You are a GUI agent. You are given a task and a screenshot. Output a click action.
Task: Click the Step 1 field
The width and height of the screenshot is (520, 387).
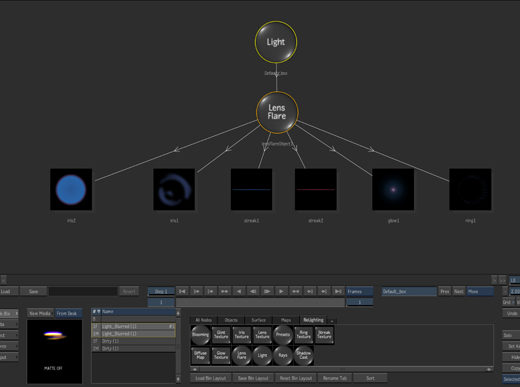click(x=161, y=292)
